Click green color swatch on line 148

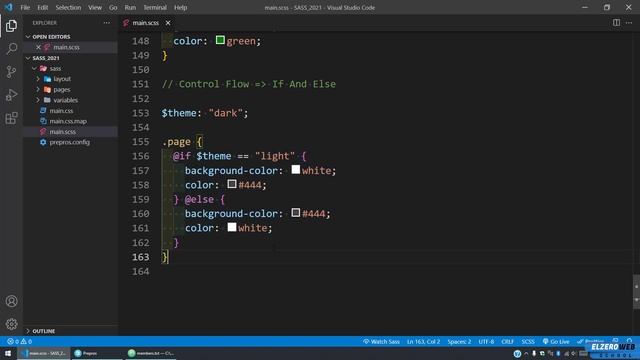[x=220, y=40]
